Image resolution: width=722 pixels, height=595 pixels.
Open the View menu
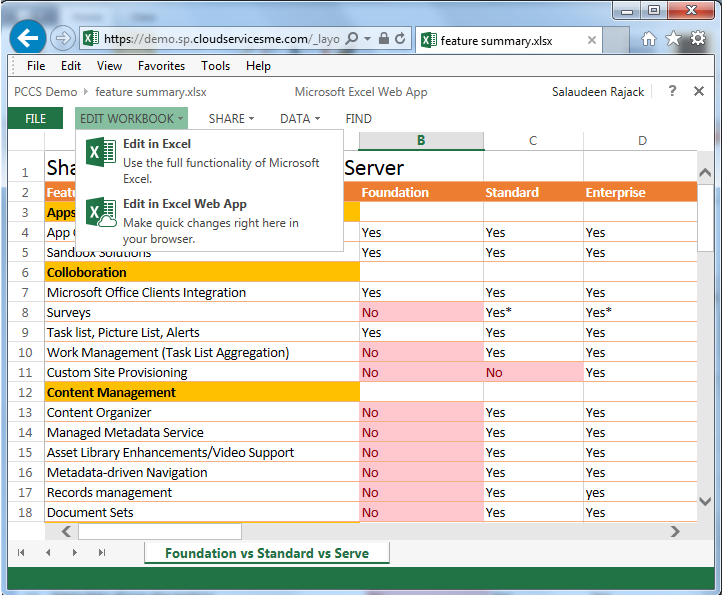(x=109, y=66)
